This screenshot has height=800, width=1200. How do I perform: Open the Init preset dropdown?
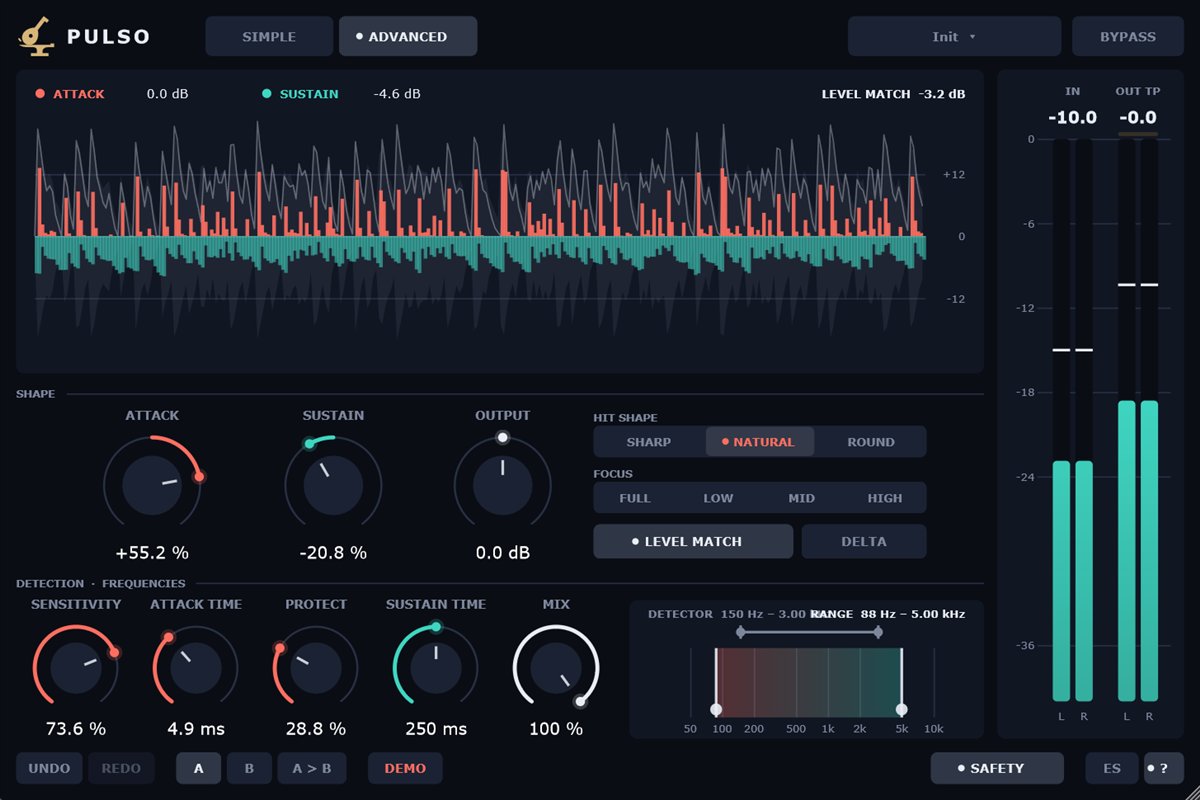click(954, 36)
